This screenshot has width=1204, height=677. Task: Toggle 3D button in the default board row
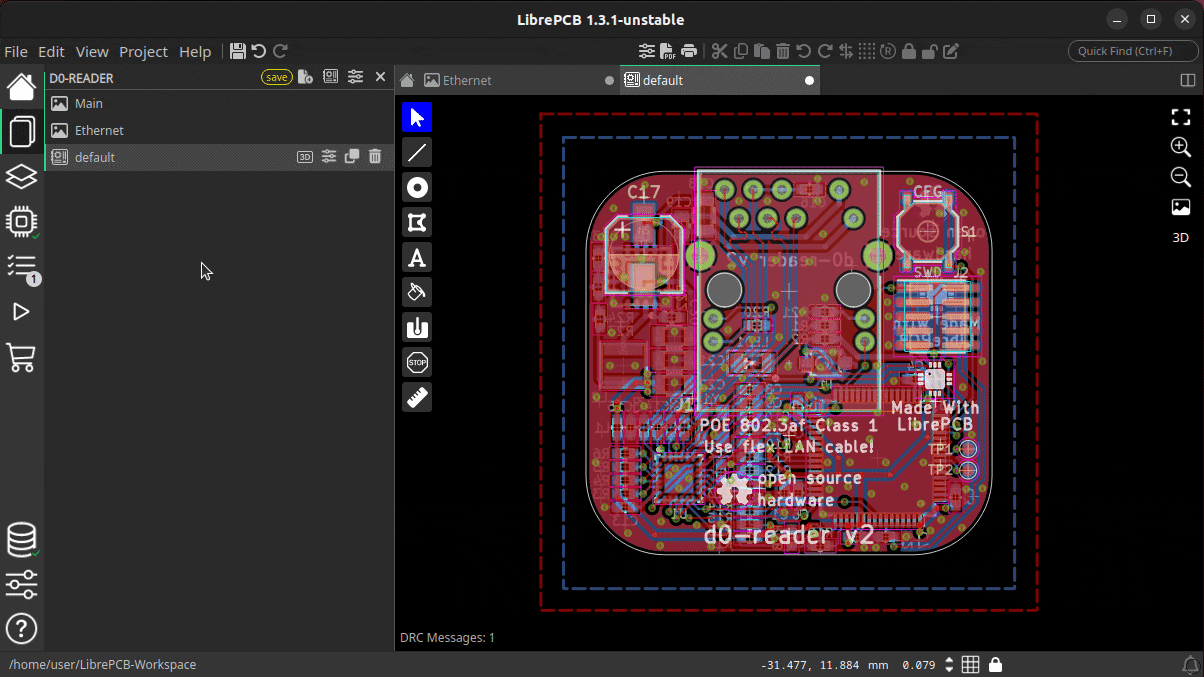click(x=305, y=157)
